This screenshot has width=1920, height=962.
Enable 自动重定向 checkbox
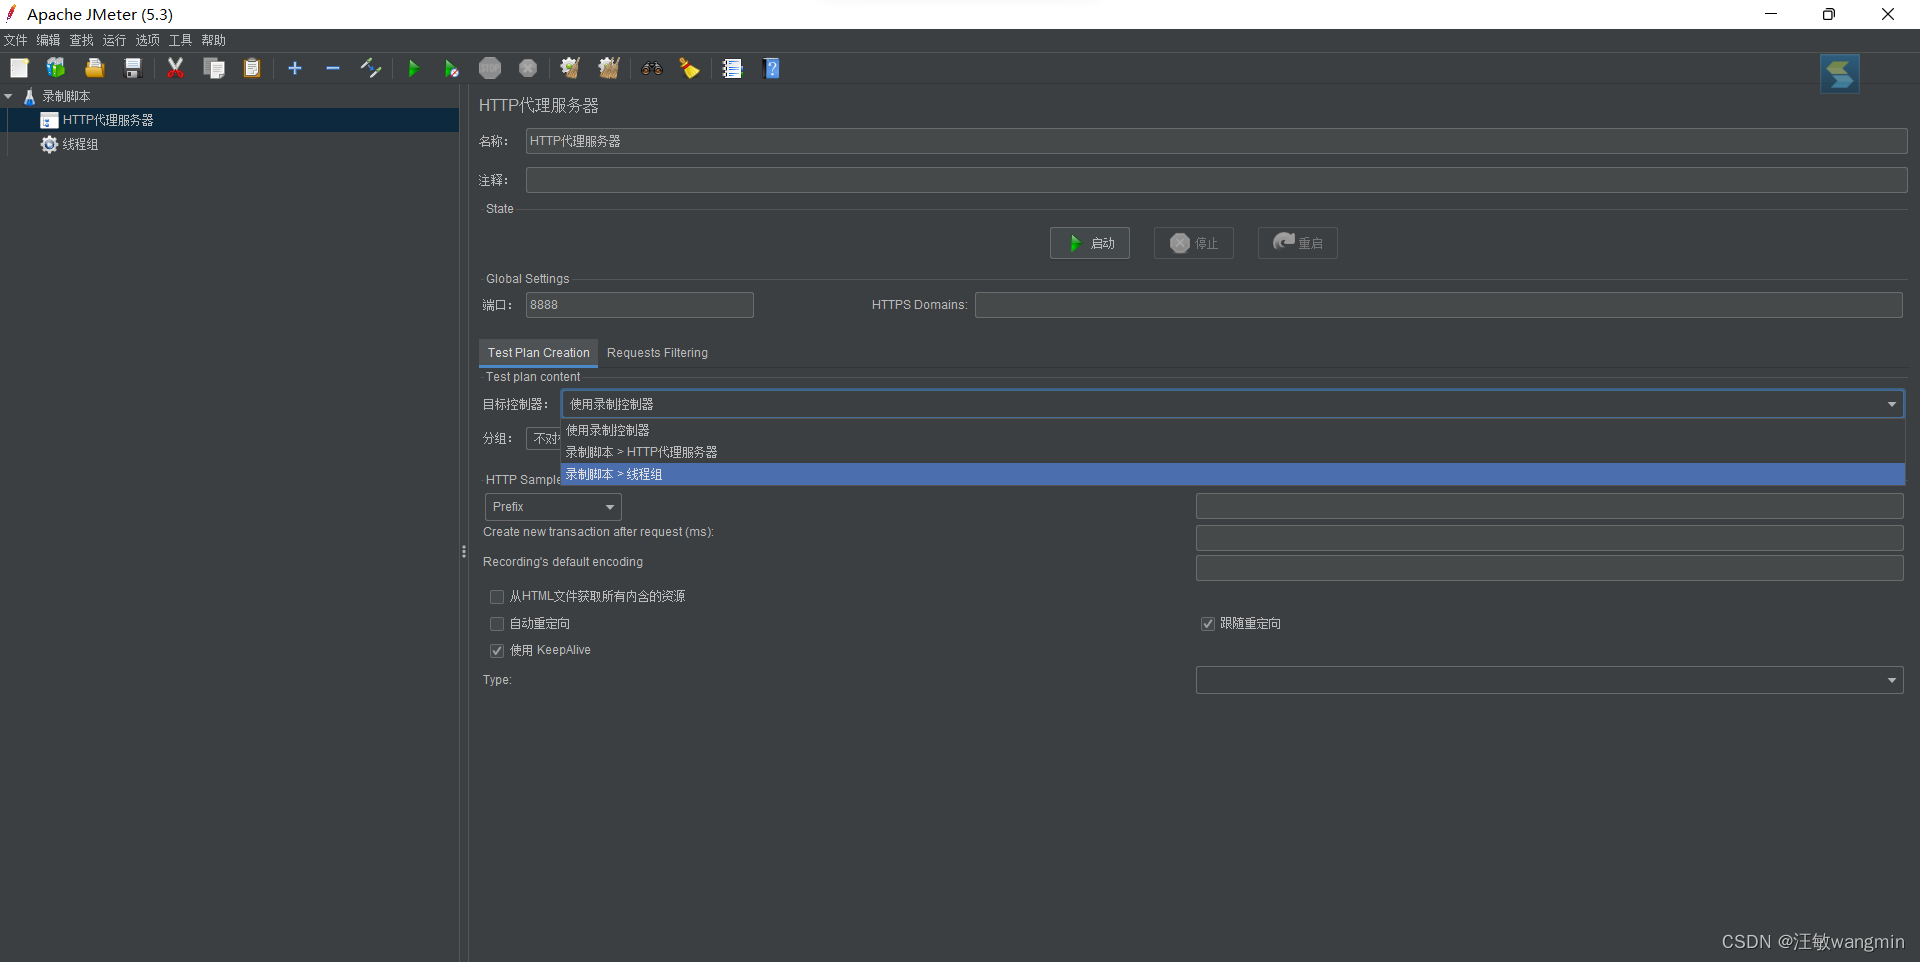[x=497, y=624]
